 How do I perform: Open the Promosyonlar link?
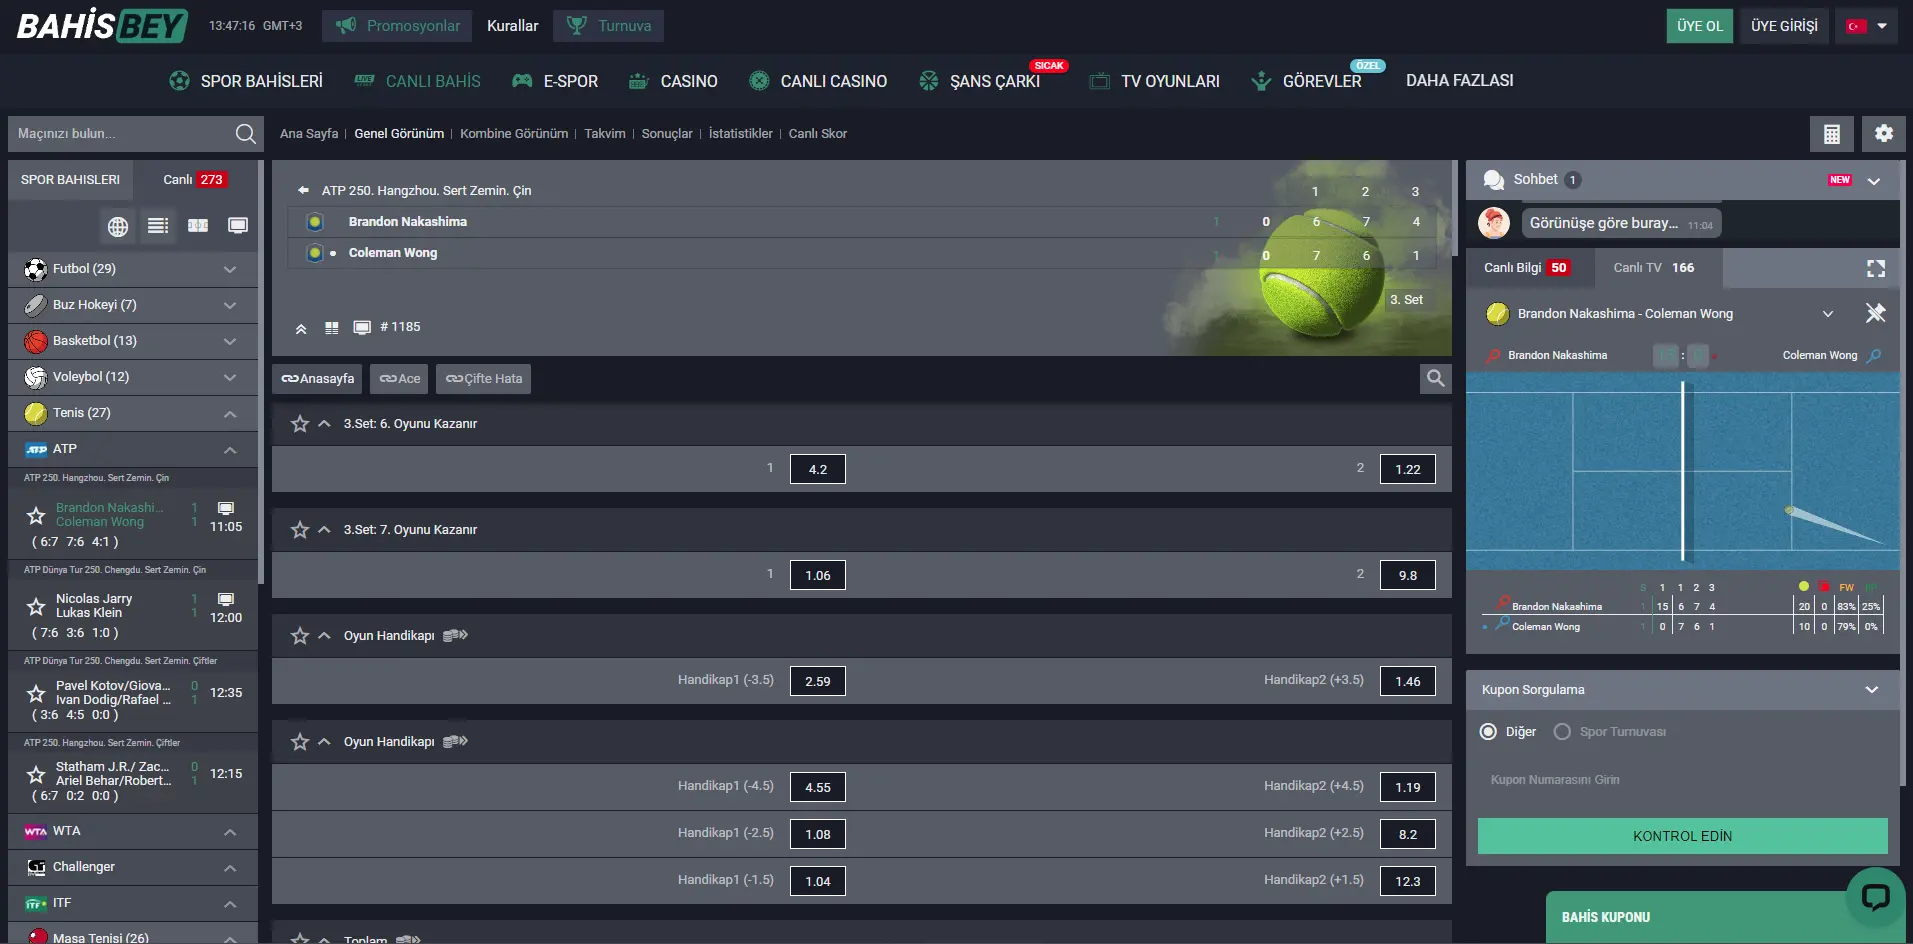point(397,26)
